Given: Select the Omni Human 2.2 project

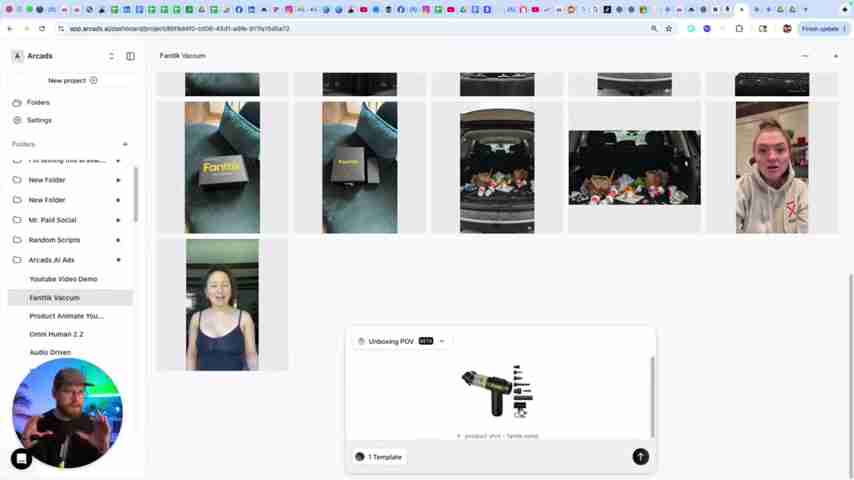Looking at the screenshot, I should [x=56, y=334].
